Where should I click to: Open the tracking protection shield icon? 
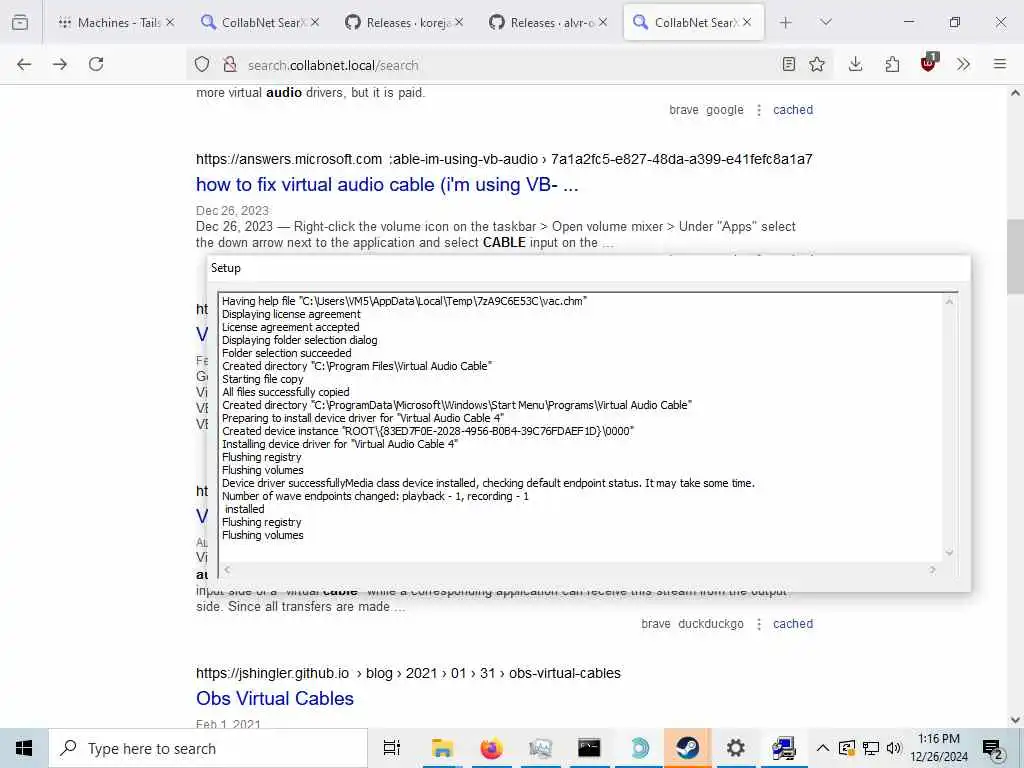(202, 65)
